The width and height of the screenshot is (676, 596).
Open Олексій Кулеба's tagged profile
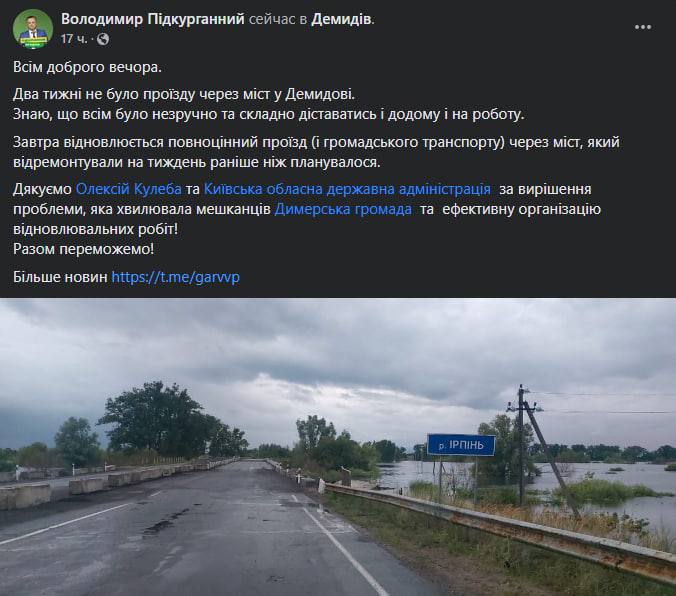click(128, 189)
